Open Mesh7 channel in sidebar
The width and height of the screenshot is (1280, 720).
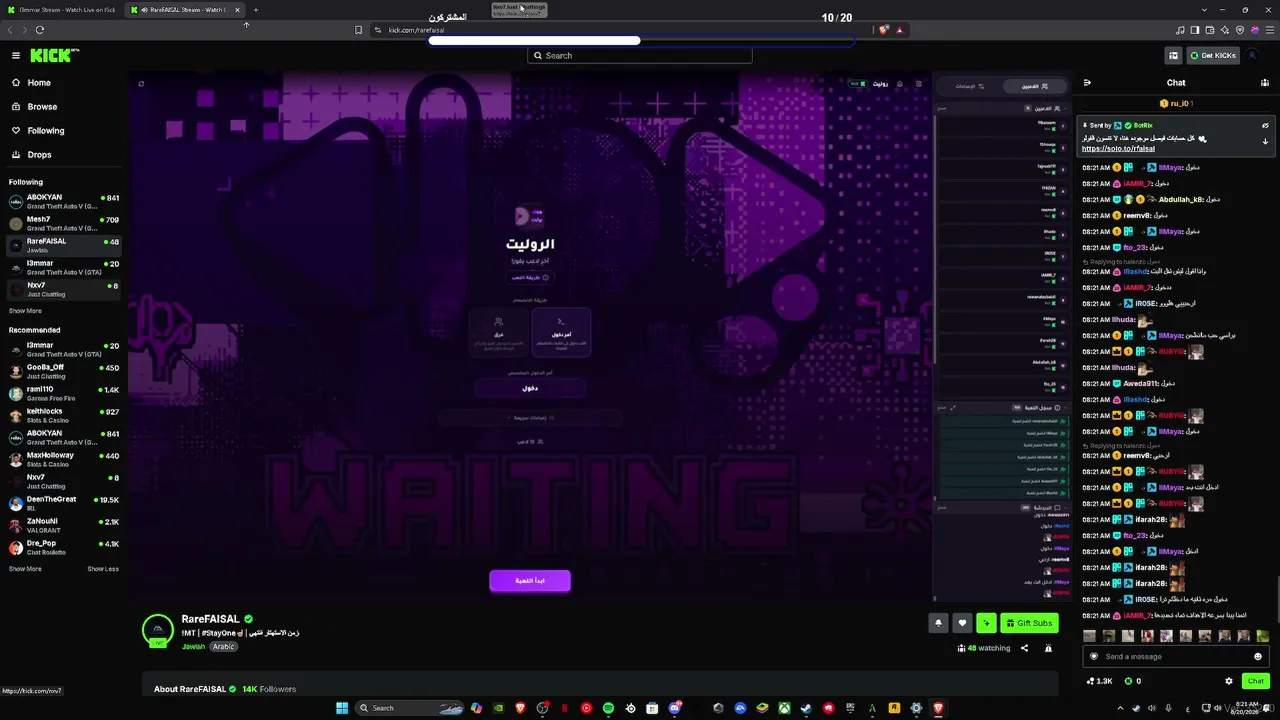[64, 223]
